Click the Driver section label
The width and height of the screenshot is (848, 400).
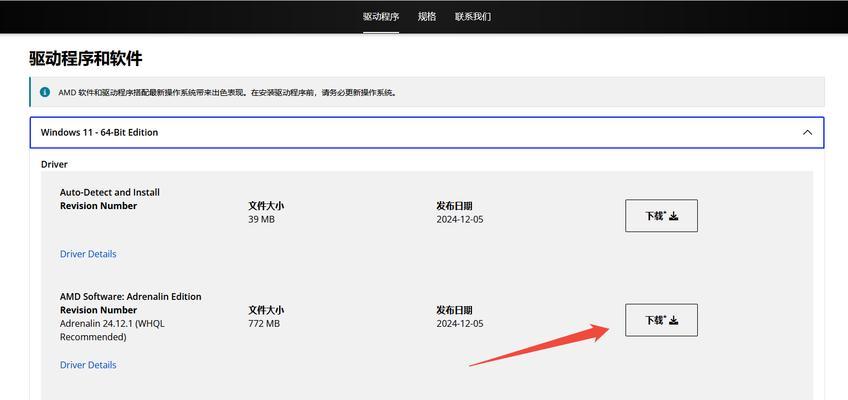click(x=54, y=164)
